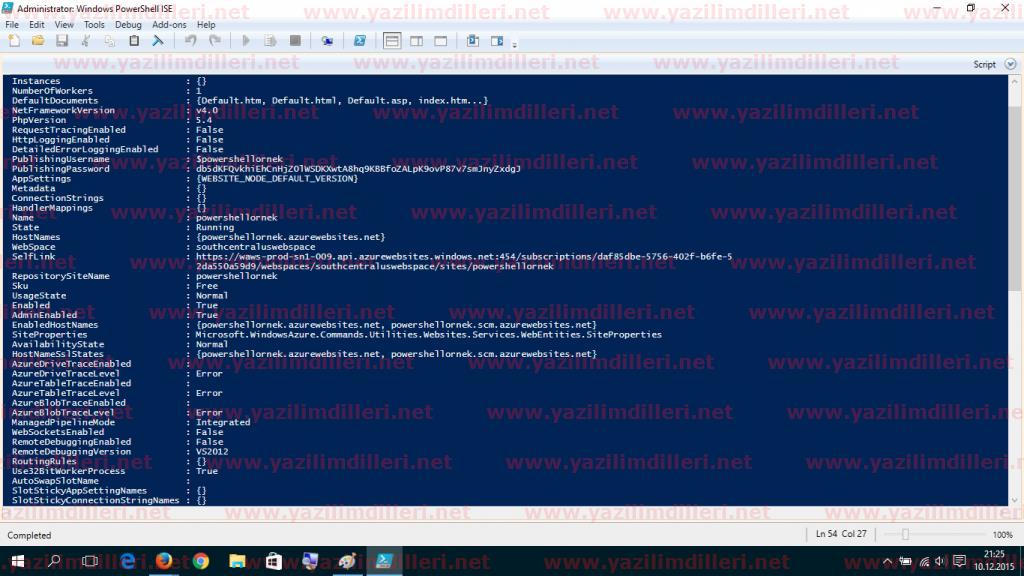Open the View menu
Viewport: 1024px width, 576px height.
click(64, 25)
